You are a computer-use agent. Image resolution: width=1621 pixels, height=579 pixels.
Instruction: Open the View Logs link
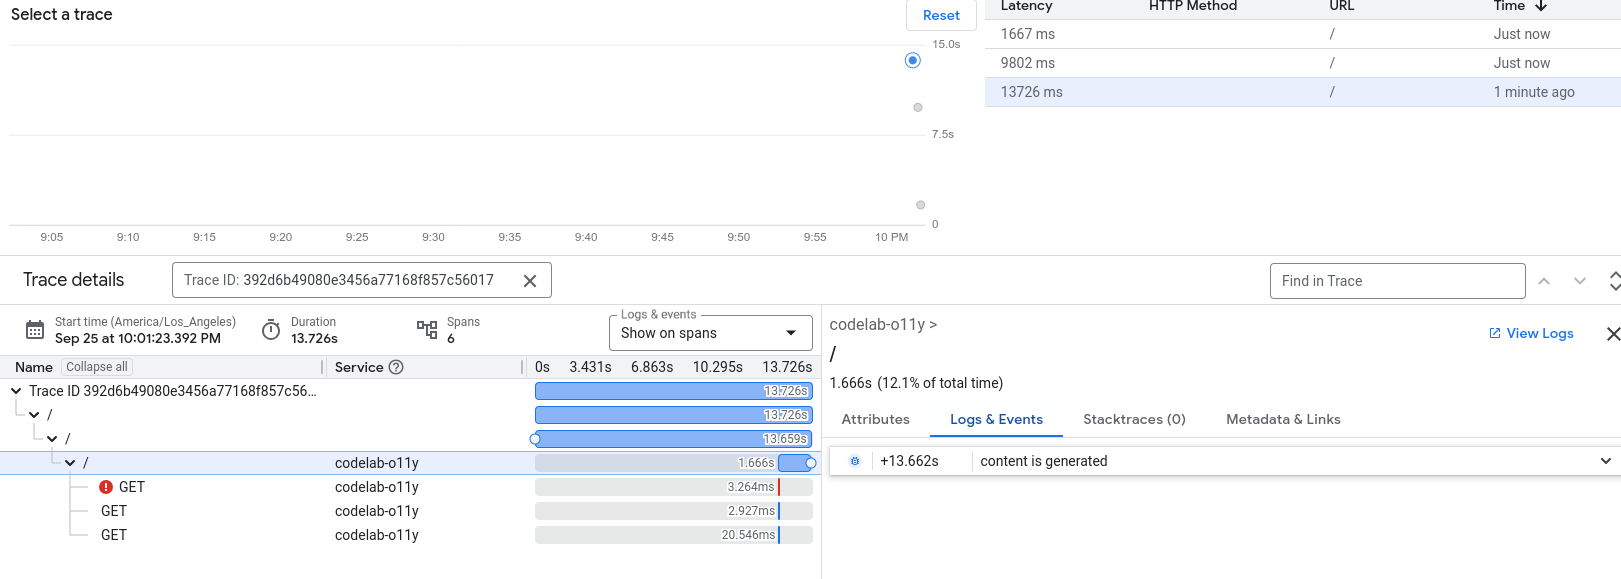1531,333
